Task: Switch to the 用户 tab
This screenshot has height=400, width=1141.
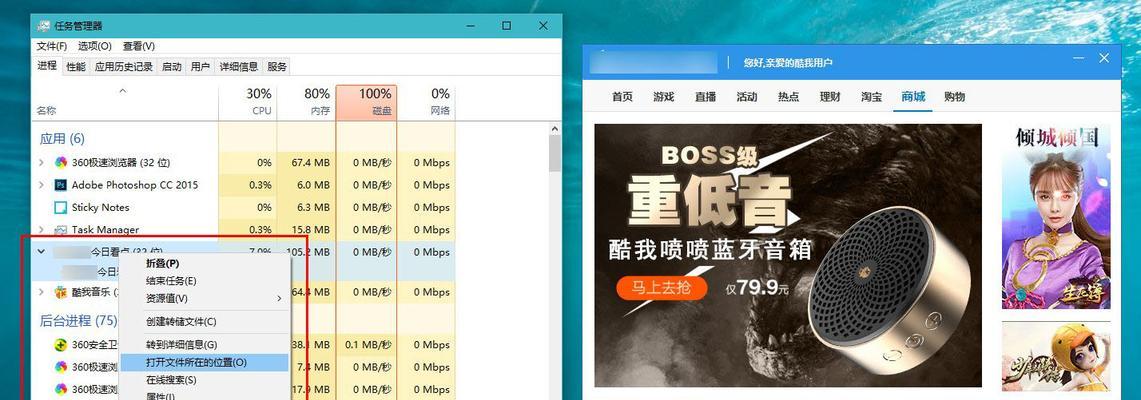Action: (x=200, y=67)
